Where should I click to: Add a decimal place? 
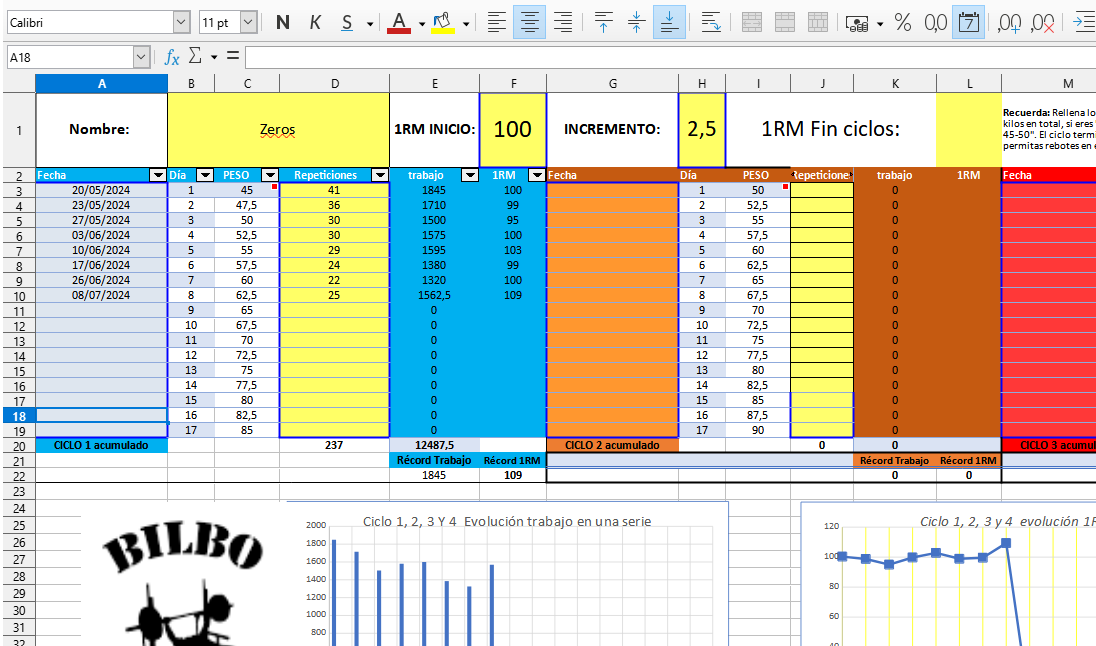tap(1009, 22)
